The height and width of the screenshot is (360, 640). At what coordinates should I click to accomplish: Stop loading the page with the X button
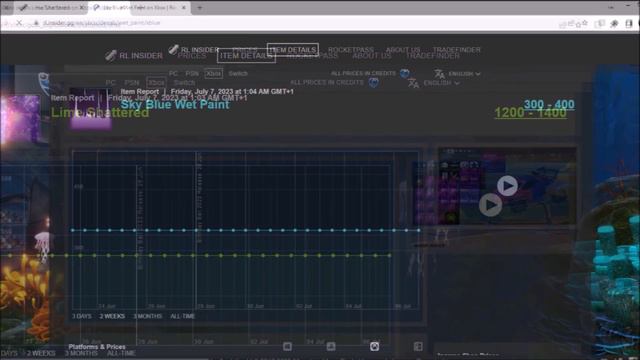(x=19, y=23)
